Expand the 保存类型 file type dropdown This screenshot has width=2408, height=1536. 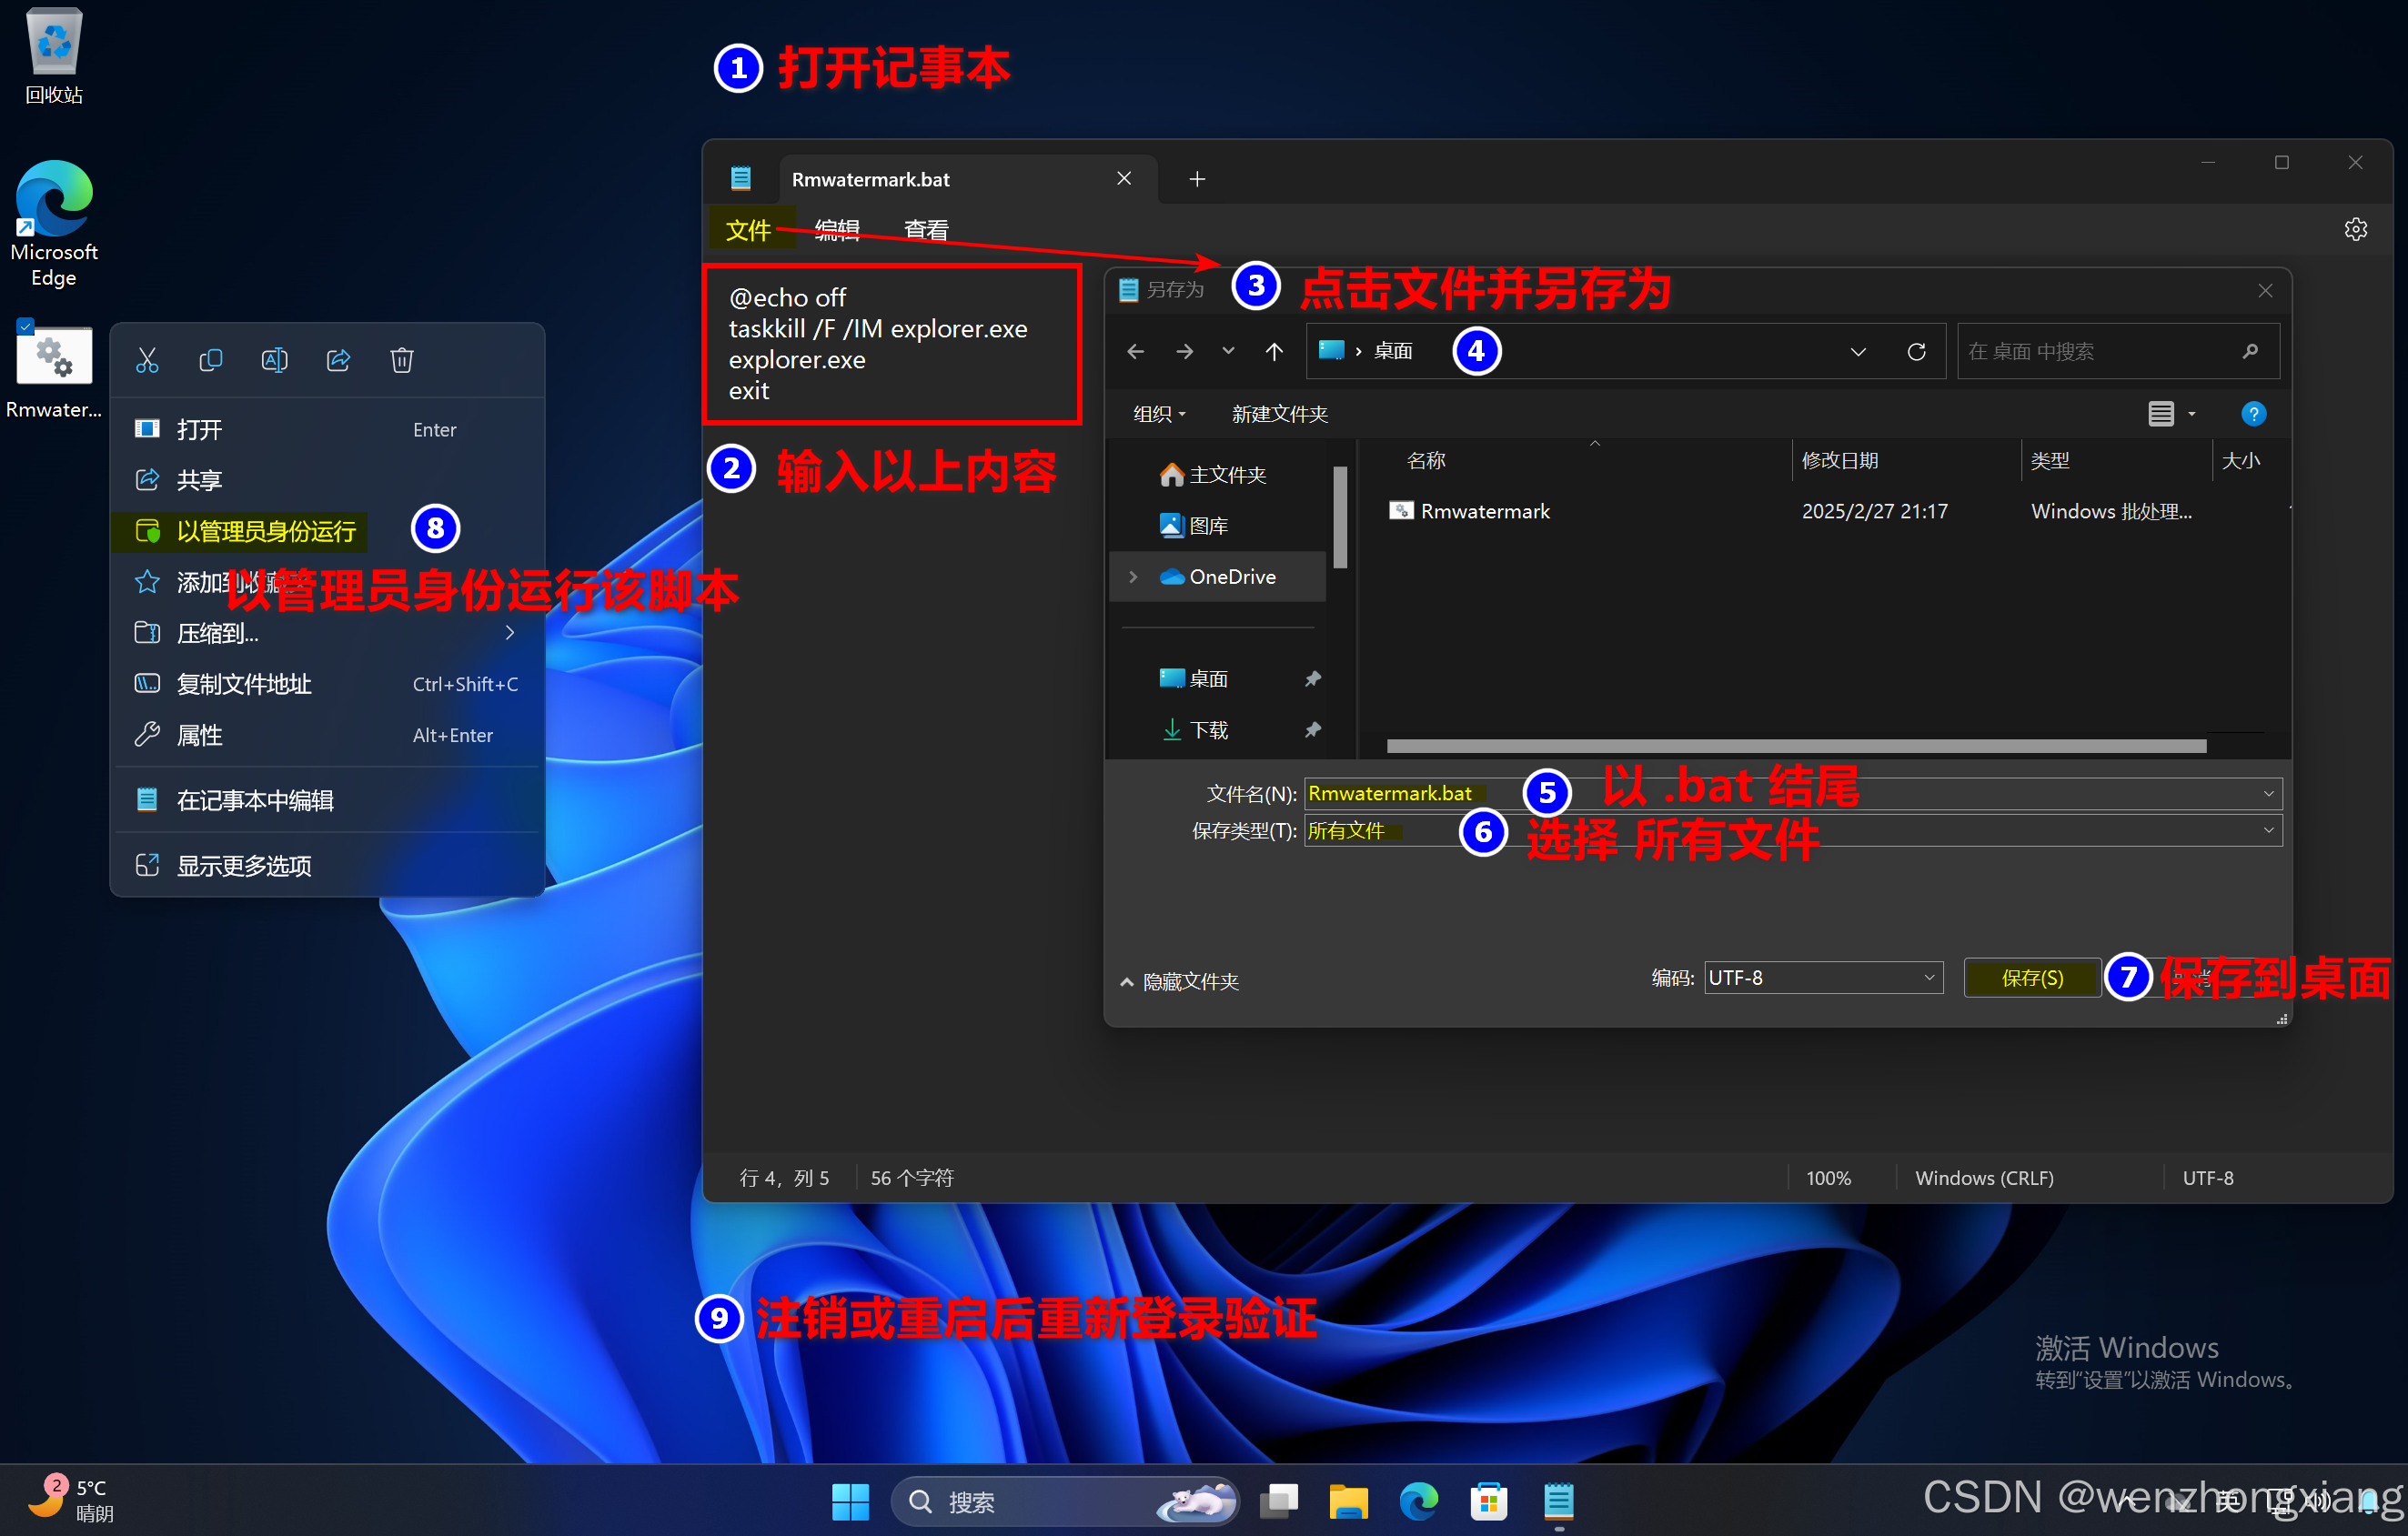coord(2268,831)
